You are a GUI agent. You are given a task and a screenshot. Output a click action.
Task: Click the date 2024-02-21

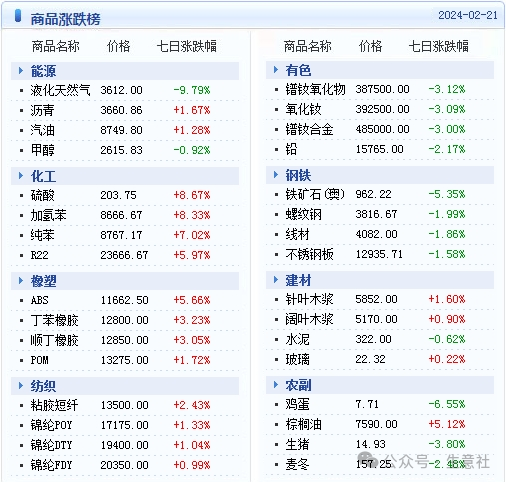coord(468,15)
